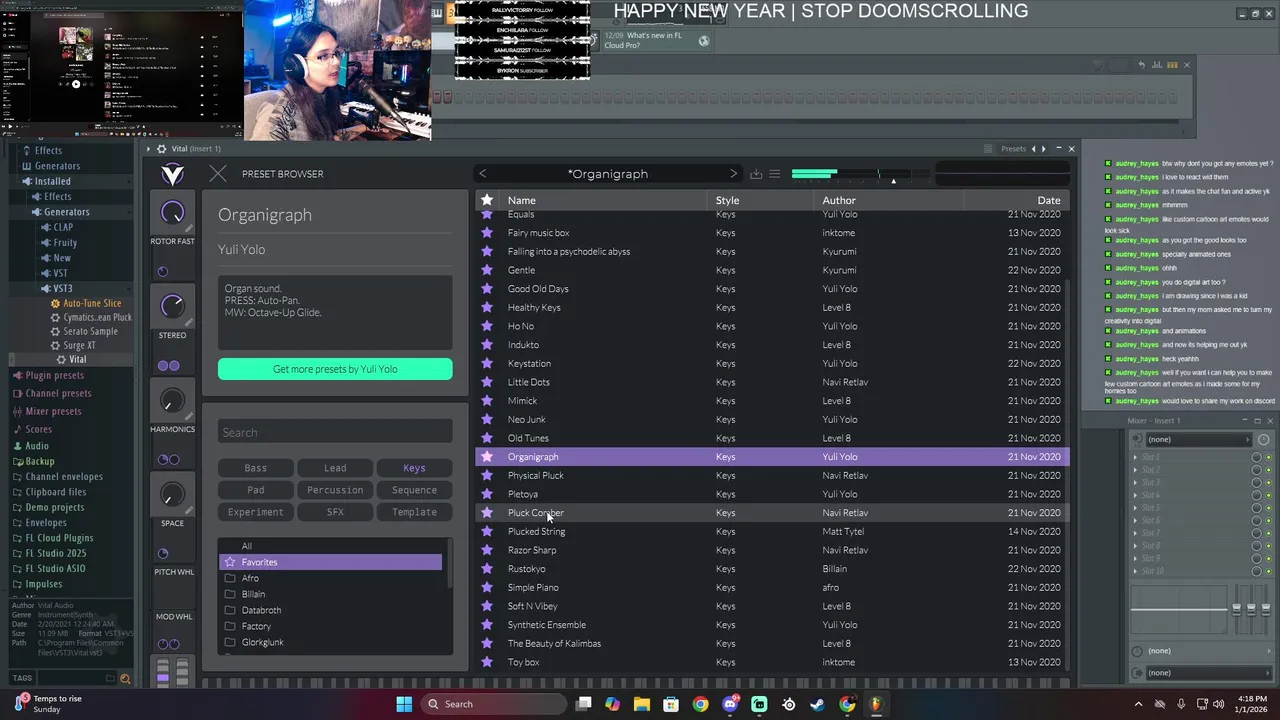Open Slot 1 plugin menu arrow
The height and width of the screenshot is (720, 1280).
pyautogui.click(x=1135, y=458)
